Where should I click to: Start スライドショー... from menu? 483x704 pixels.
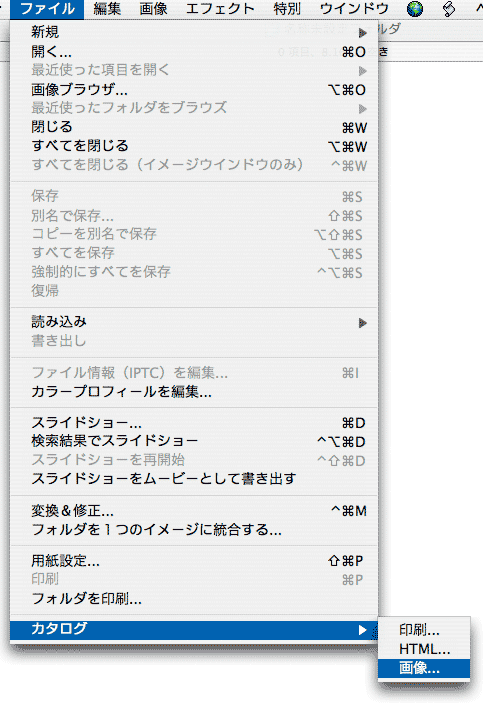click(194, 422)
